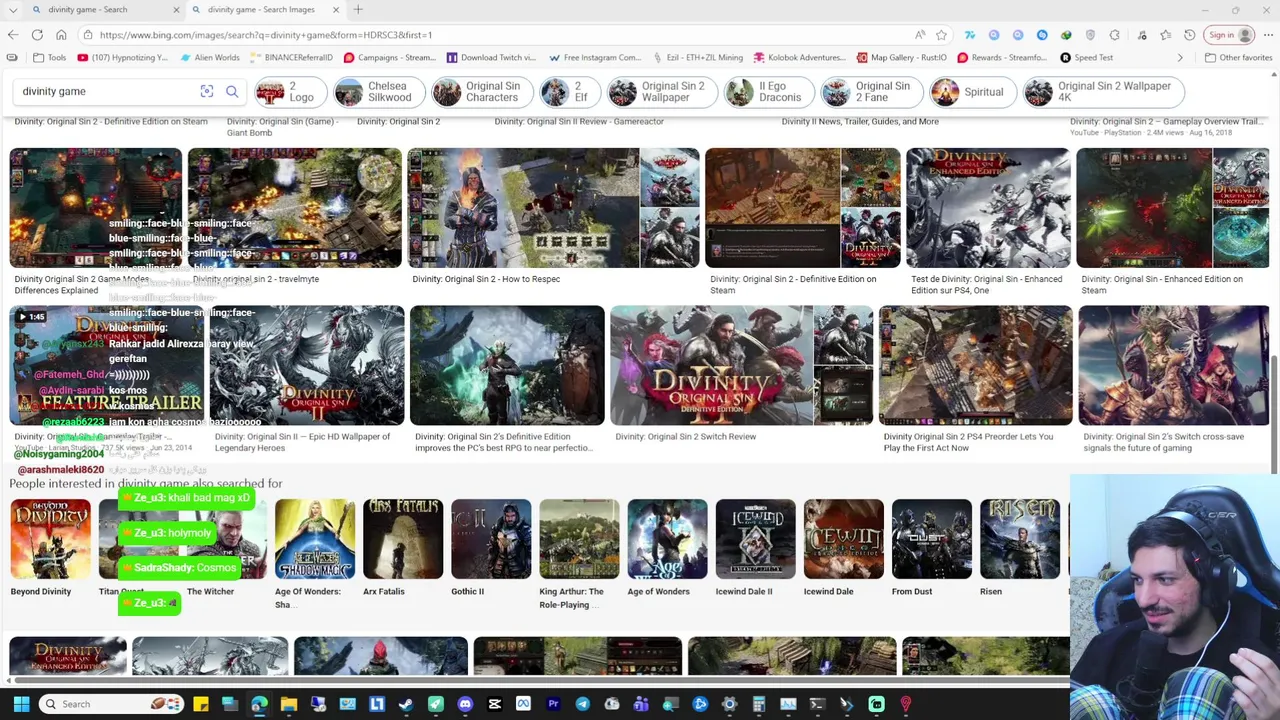This screenshot has width=1280, height=720.
Task: Open Microsoft Teams from the taskbar
Action: (x=641, y=704)
